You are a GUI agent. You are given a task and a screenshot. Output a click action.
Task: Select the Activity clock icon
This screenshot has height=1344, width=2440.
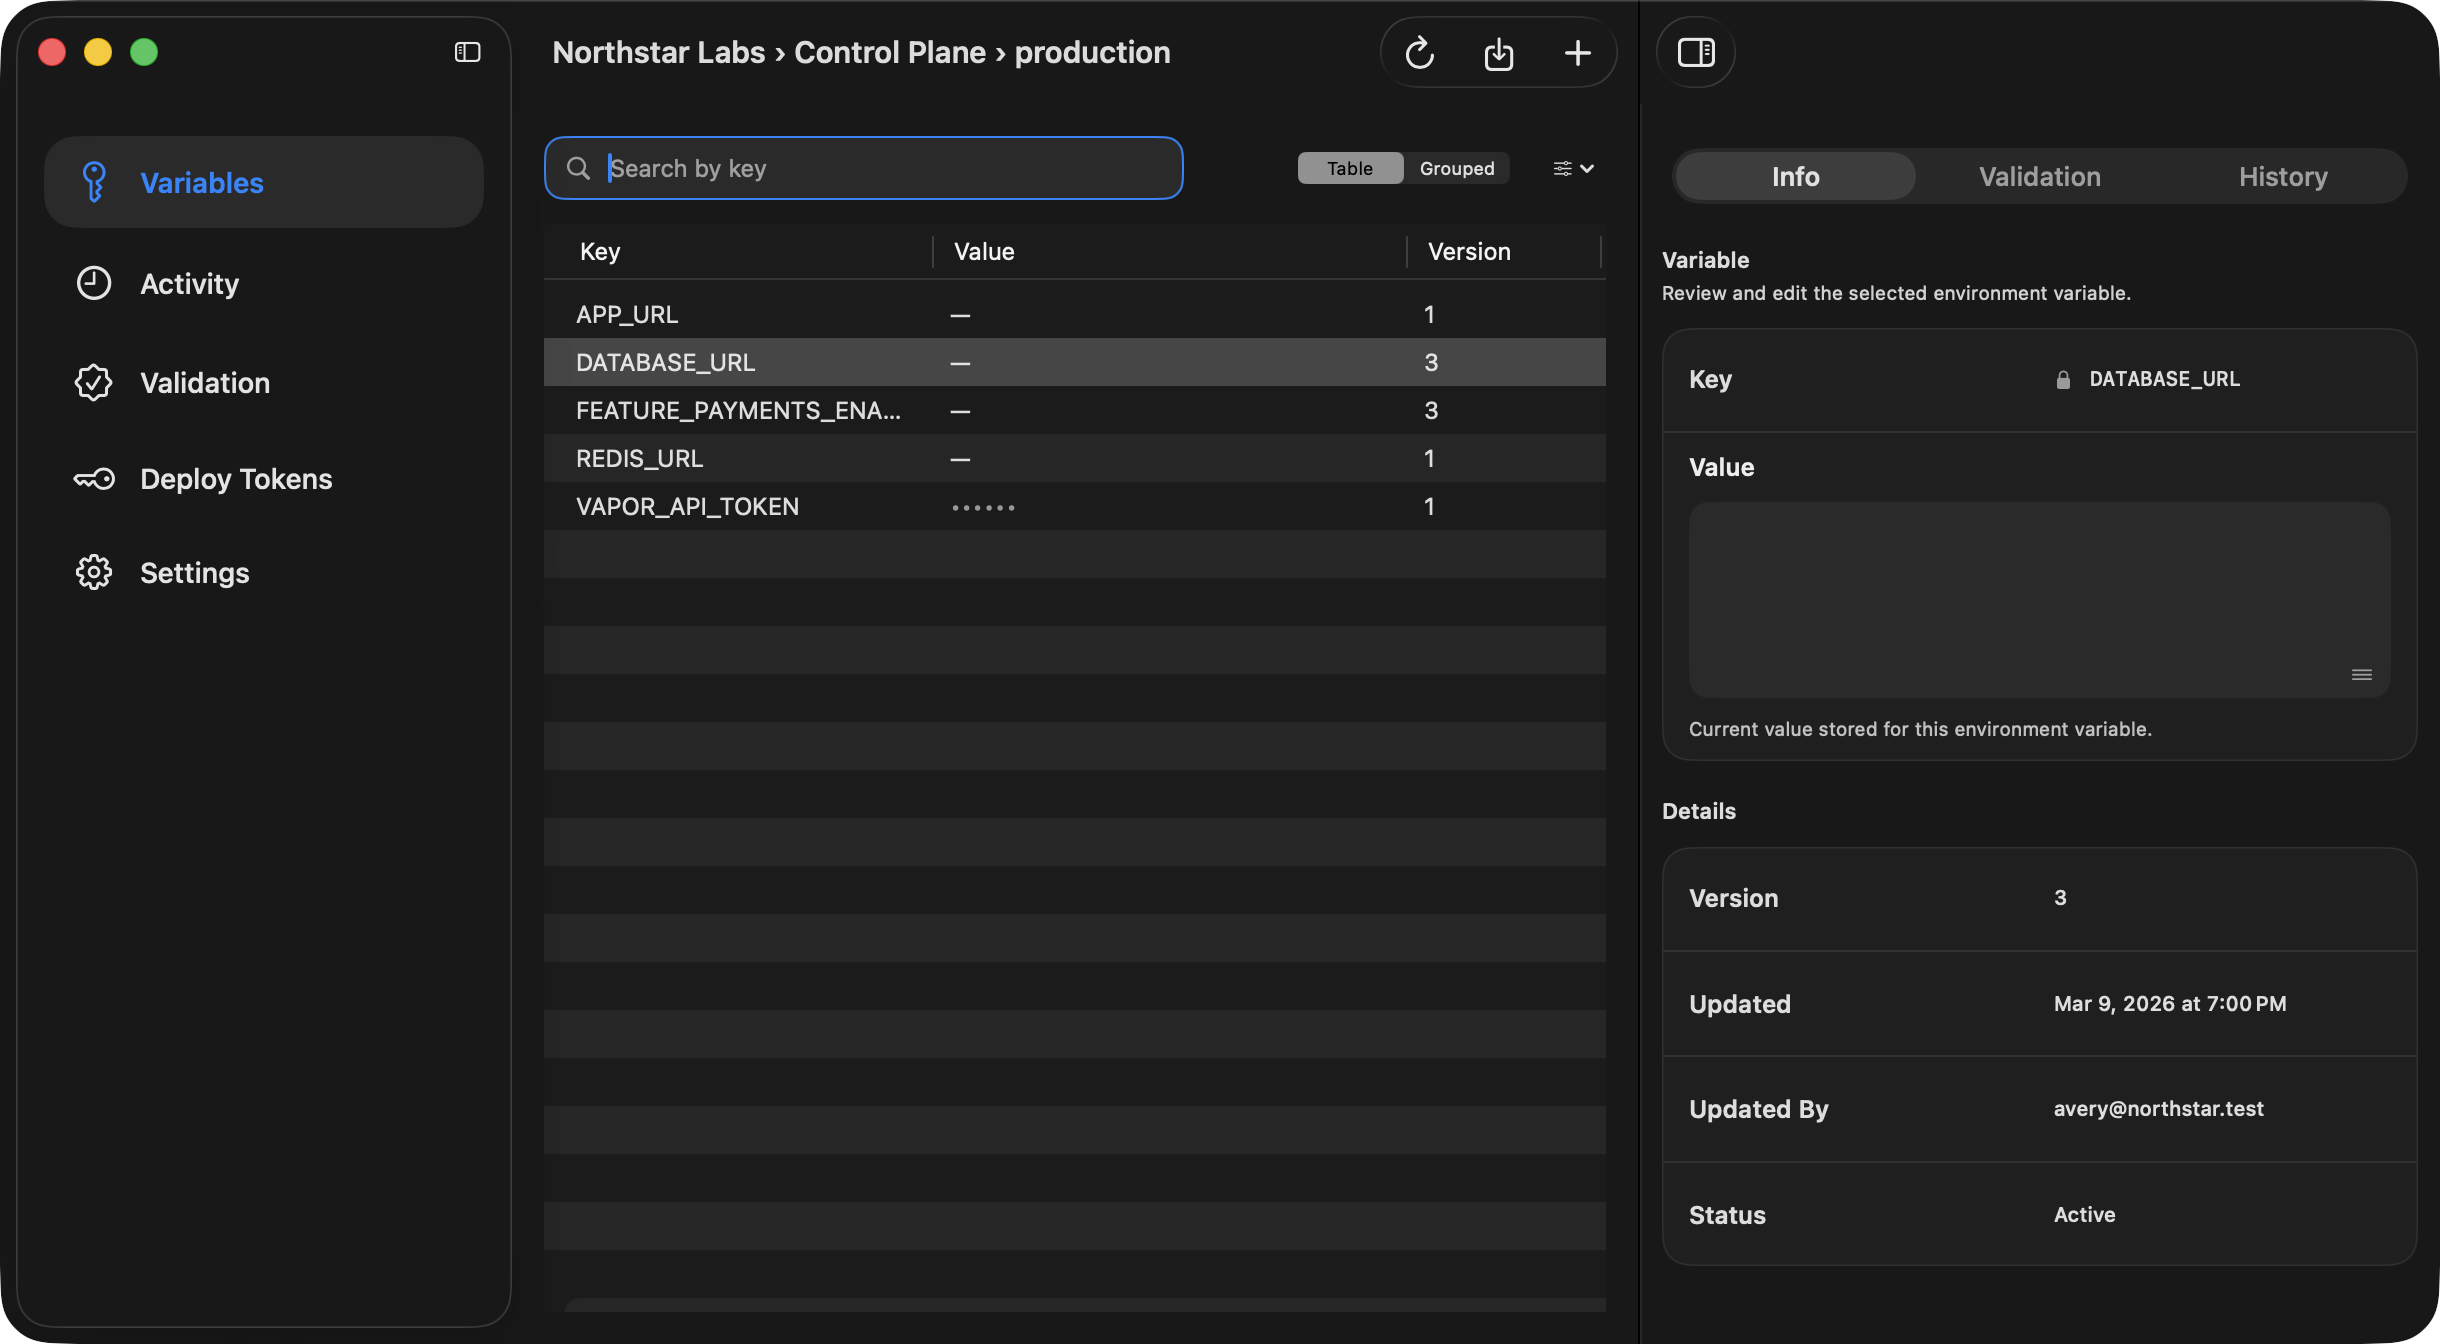[93, 283]
